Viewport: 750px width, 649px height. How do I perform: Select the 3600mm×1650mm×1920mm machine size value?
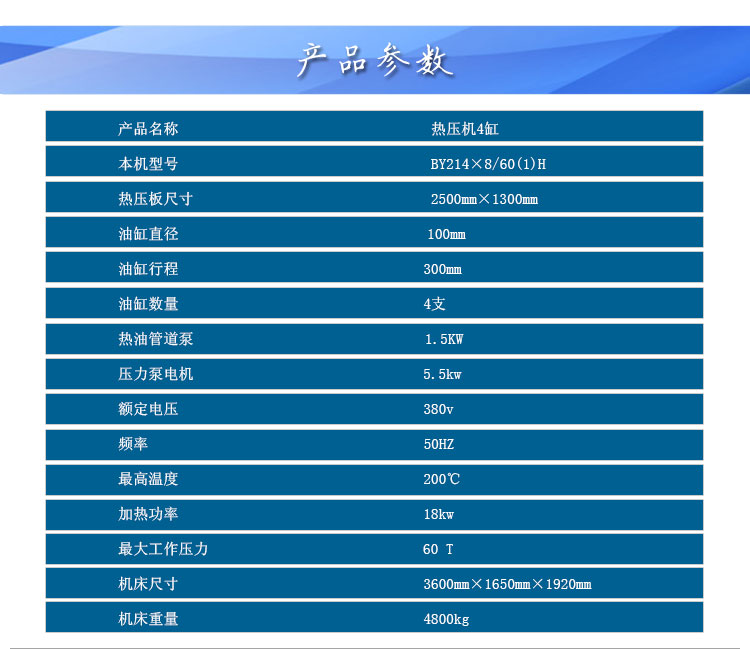[x=507, y=584]
